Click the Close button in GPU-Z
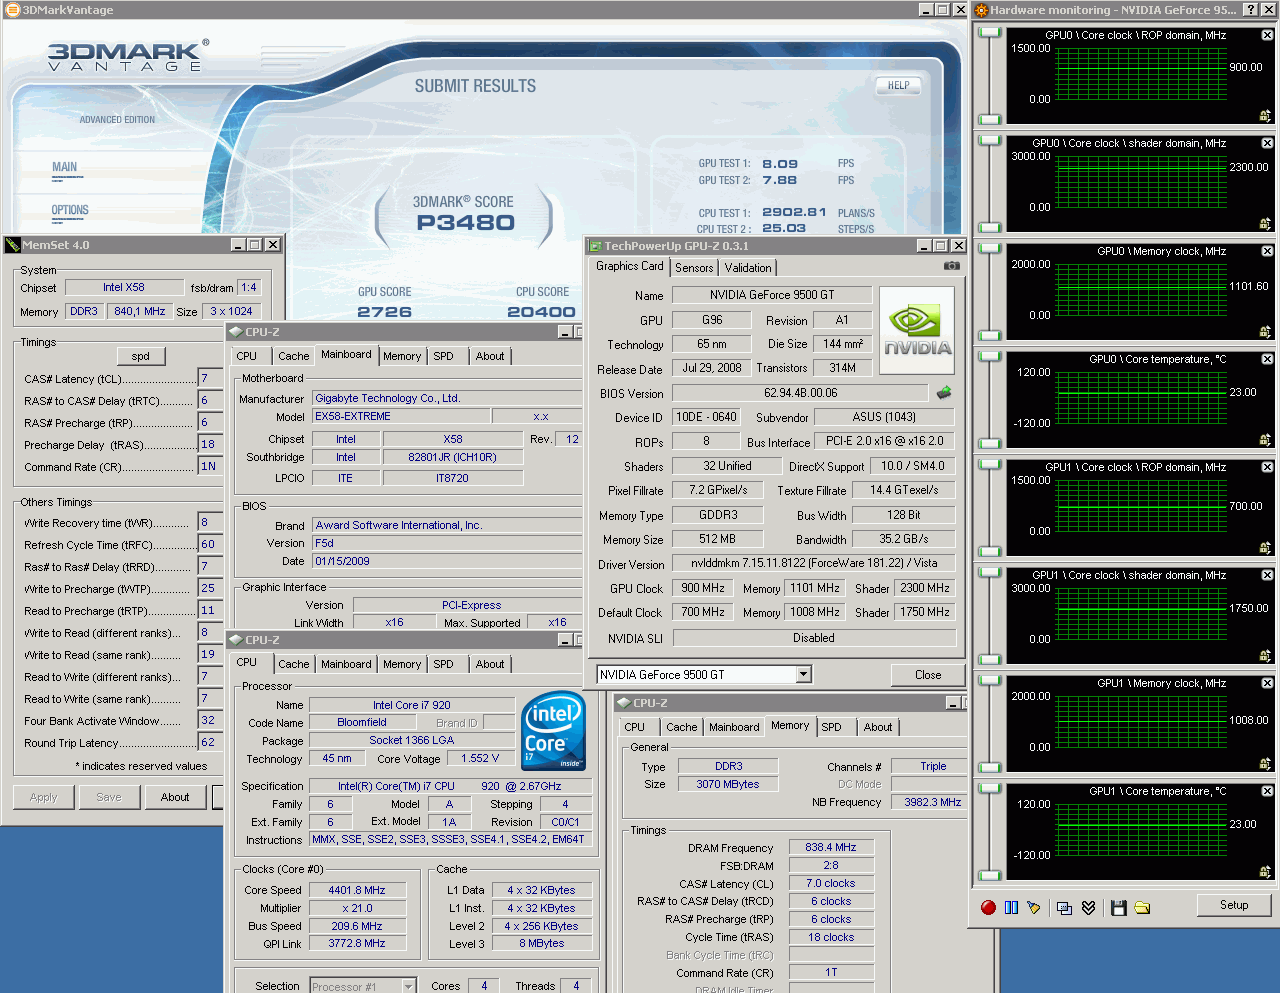 coord(928,675)
